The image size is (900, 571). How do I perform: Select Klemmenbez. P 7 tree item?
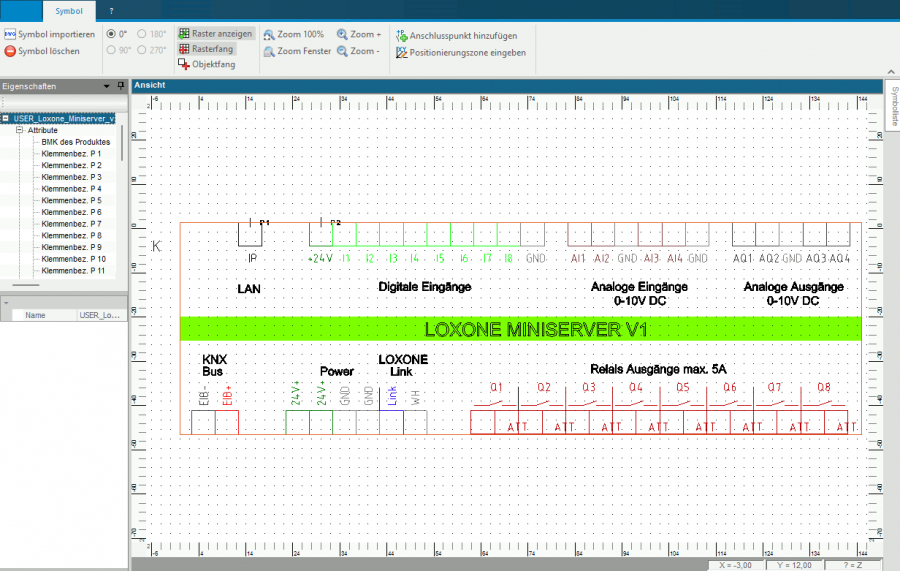[71, 224]
